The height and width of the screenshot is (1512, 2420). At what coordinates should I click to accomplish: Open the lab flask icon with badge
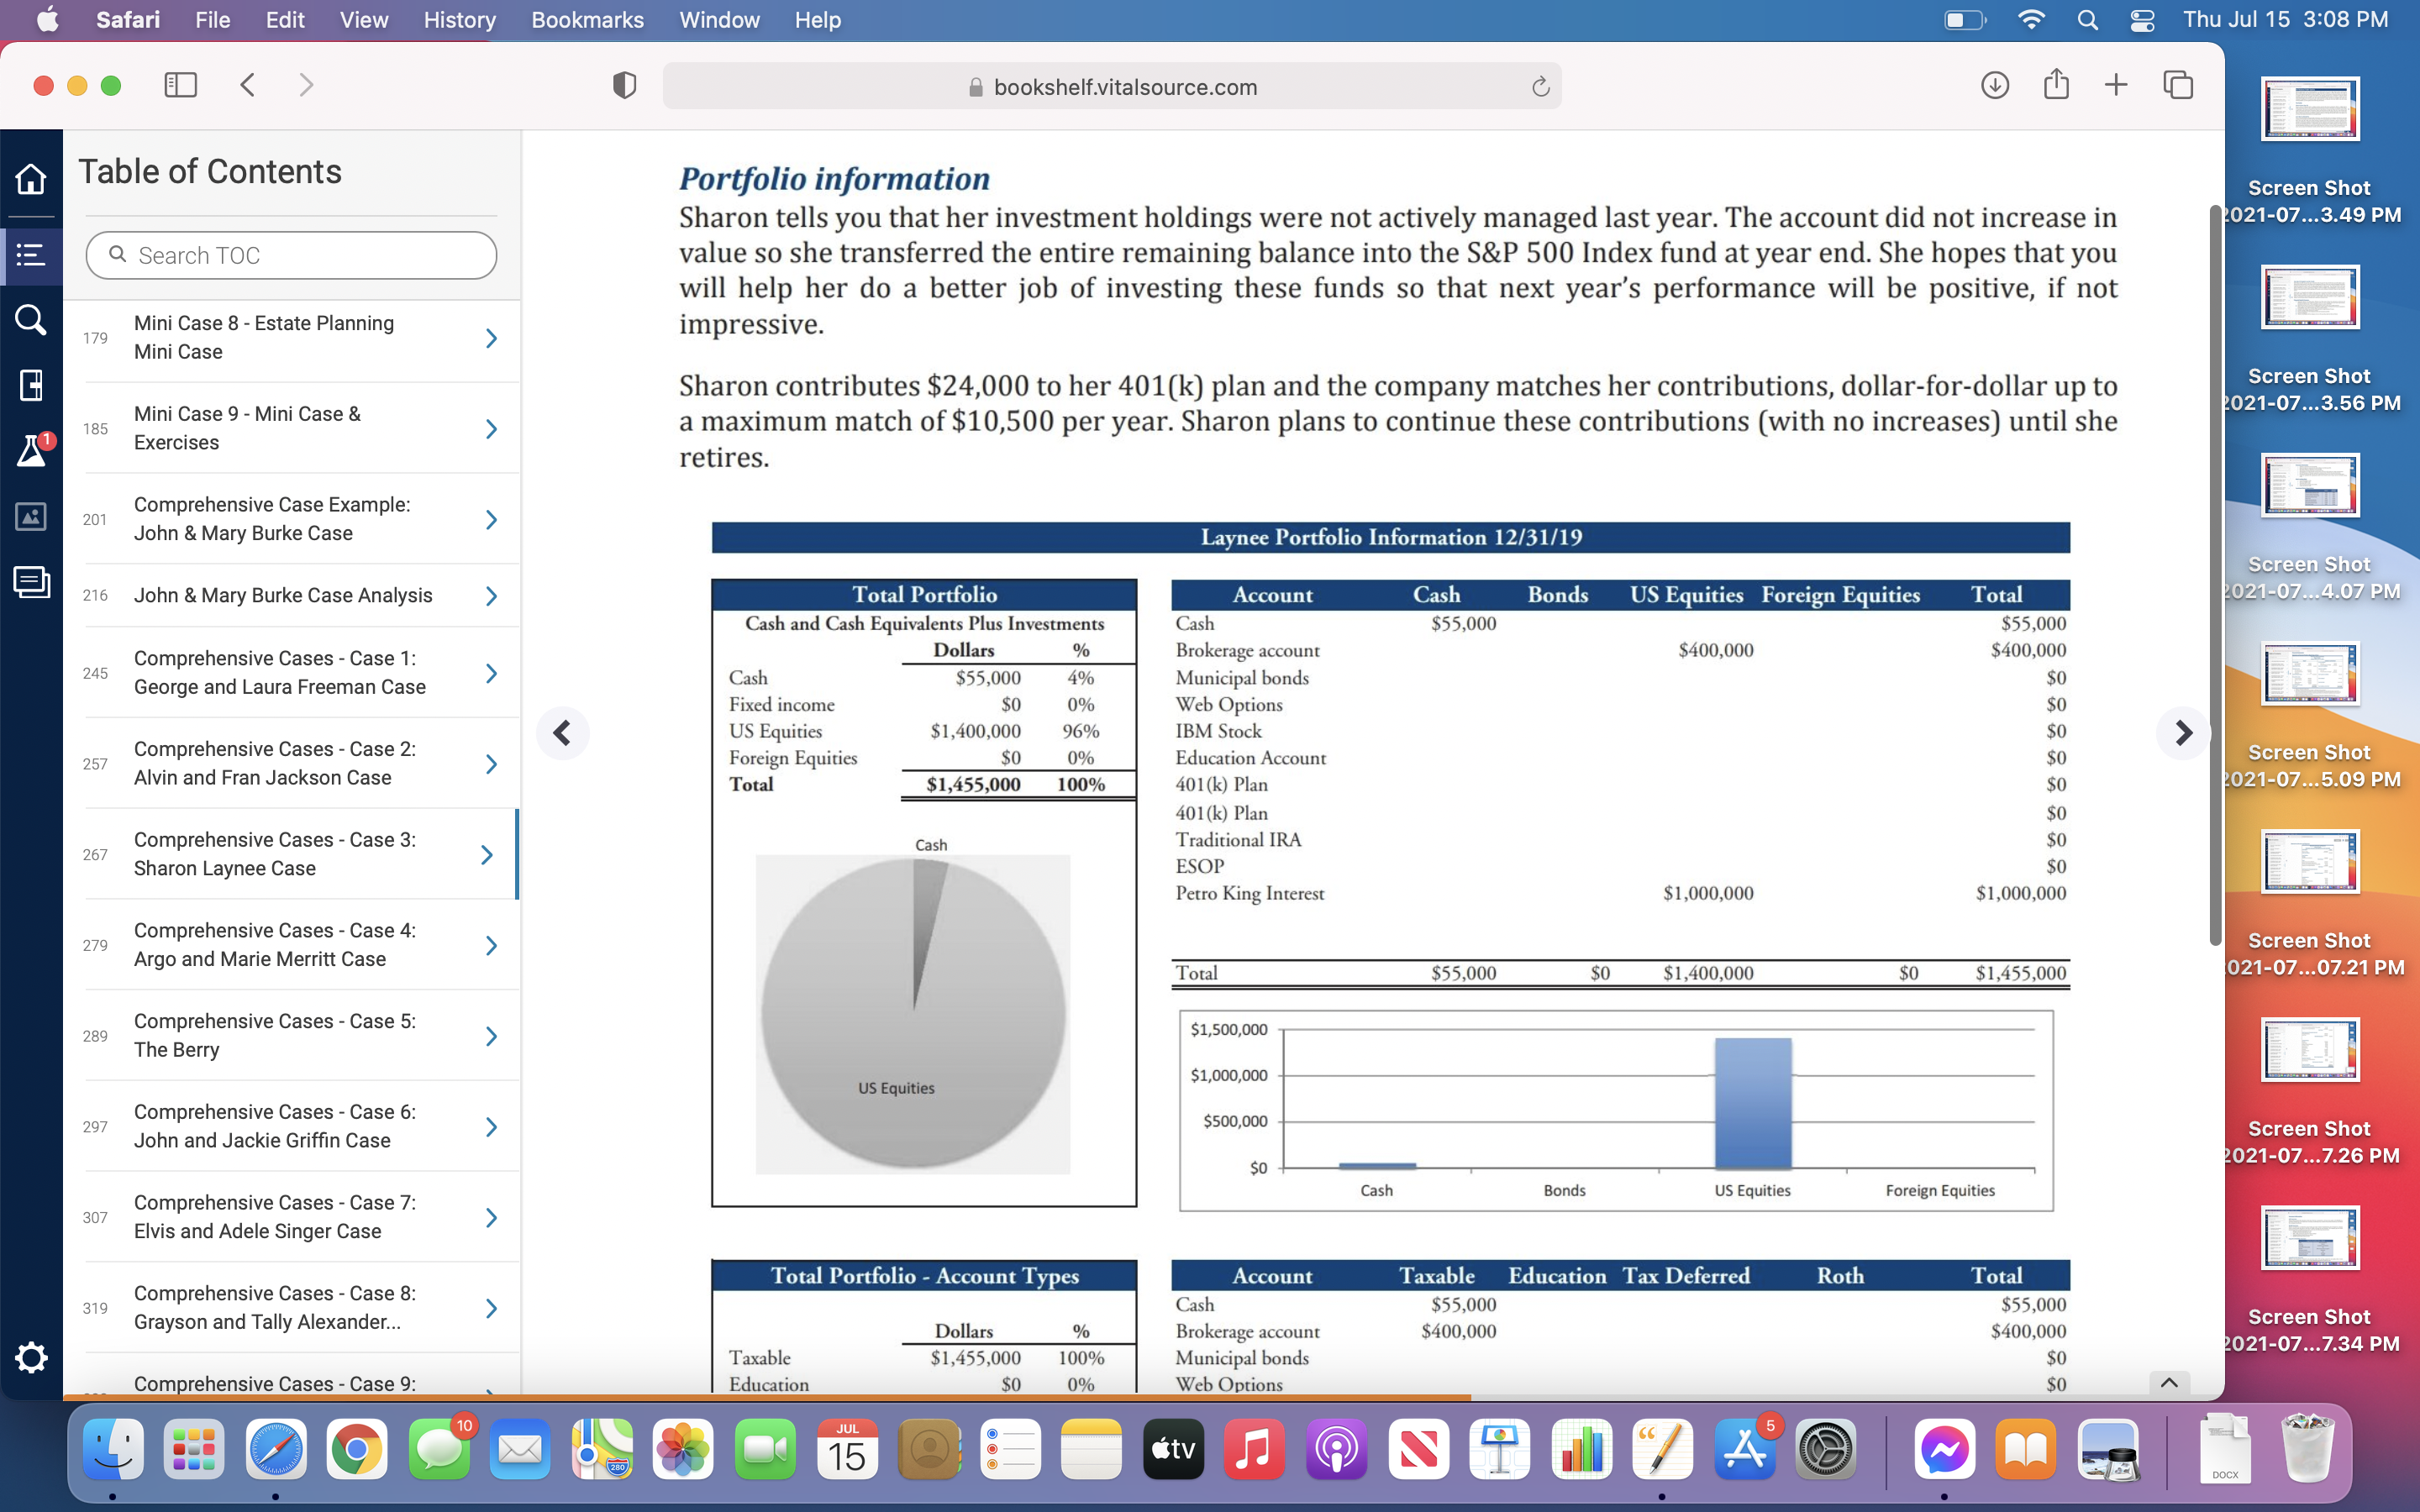pos(33,450)
